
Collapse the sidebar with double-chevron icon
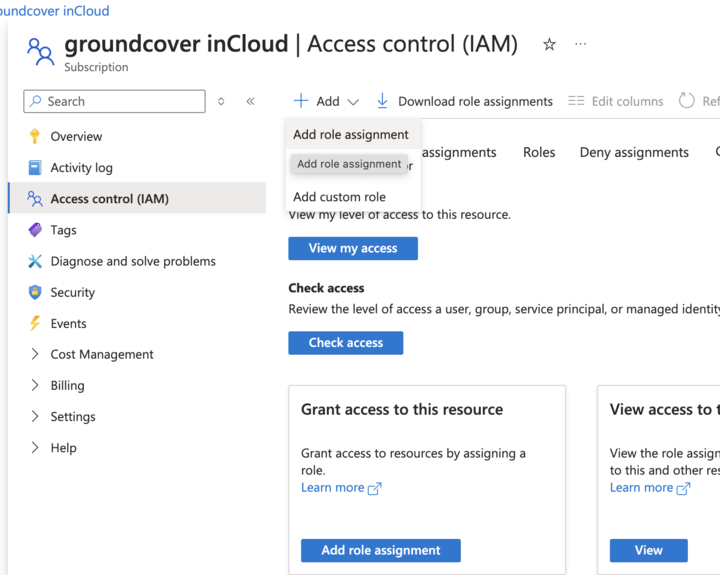click(x=250, y=101)
